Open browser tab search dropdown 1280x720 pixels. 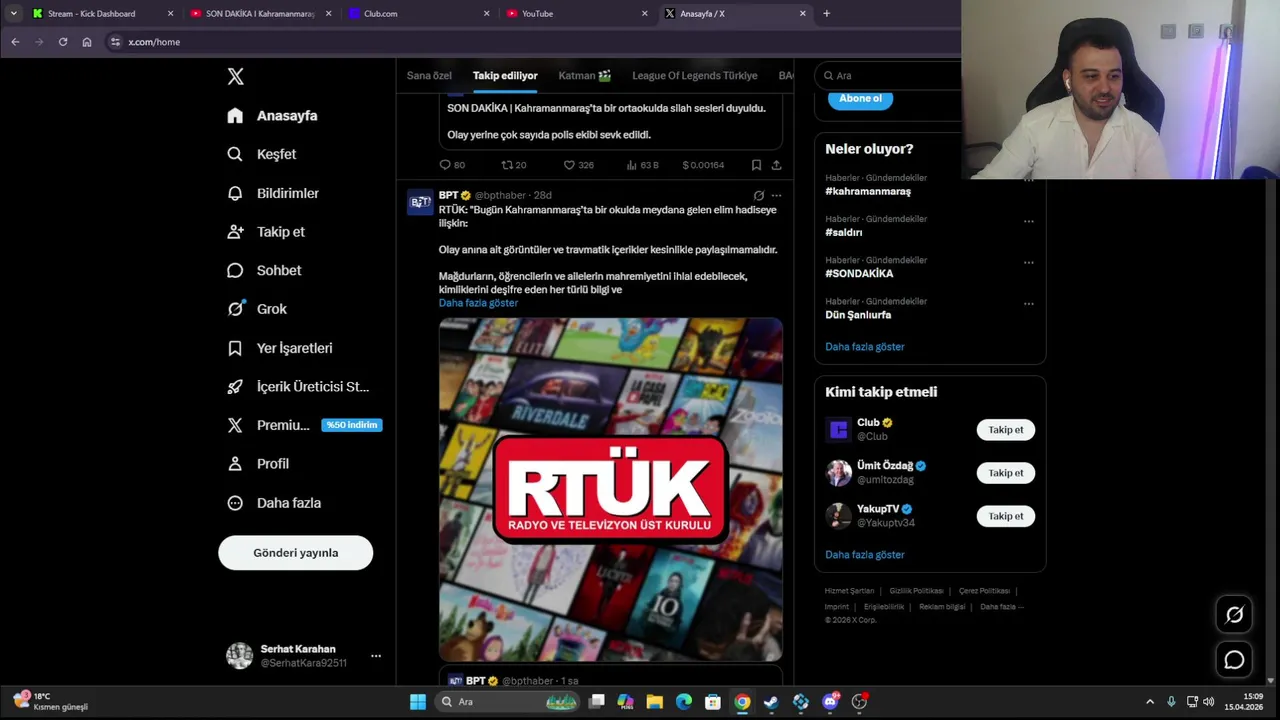(x=13, y=14)
